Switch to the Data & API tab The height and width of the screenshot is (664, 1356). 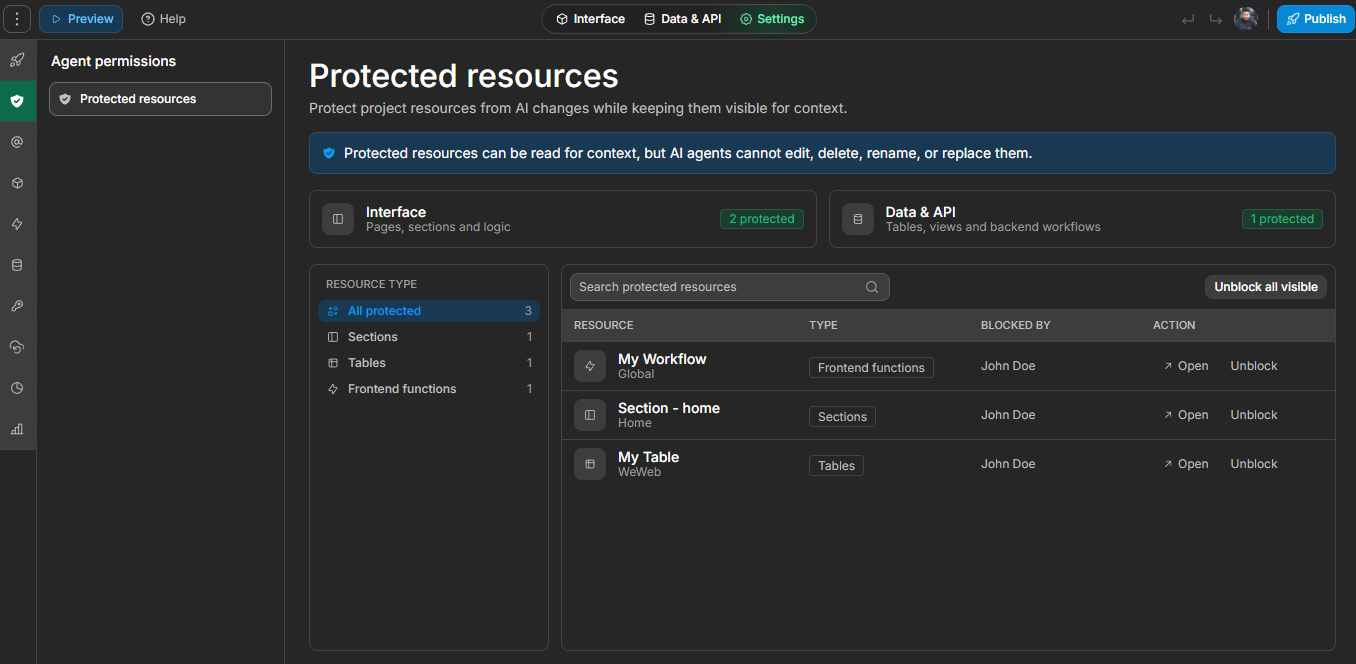click(682, 19)
